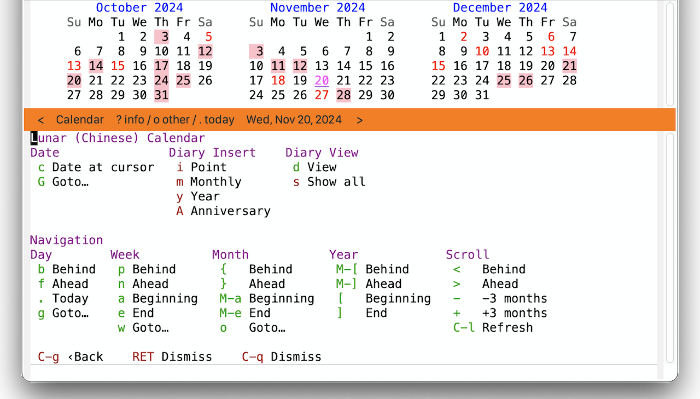Click 'November 2024' month heading
The width and height of the screenshot is (700, 399).
tap(317, 8)
